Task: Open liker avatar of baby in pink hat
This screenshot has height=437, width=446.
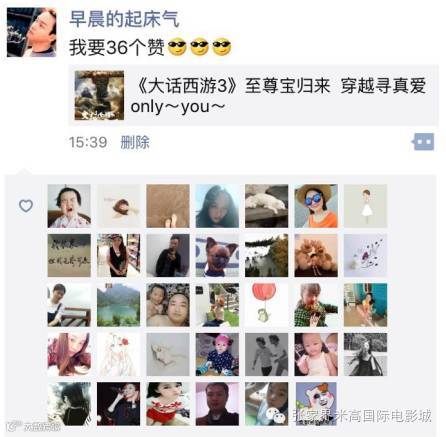Action: point(217,354)
